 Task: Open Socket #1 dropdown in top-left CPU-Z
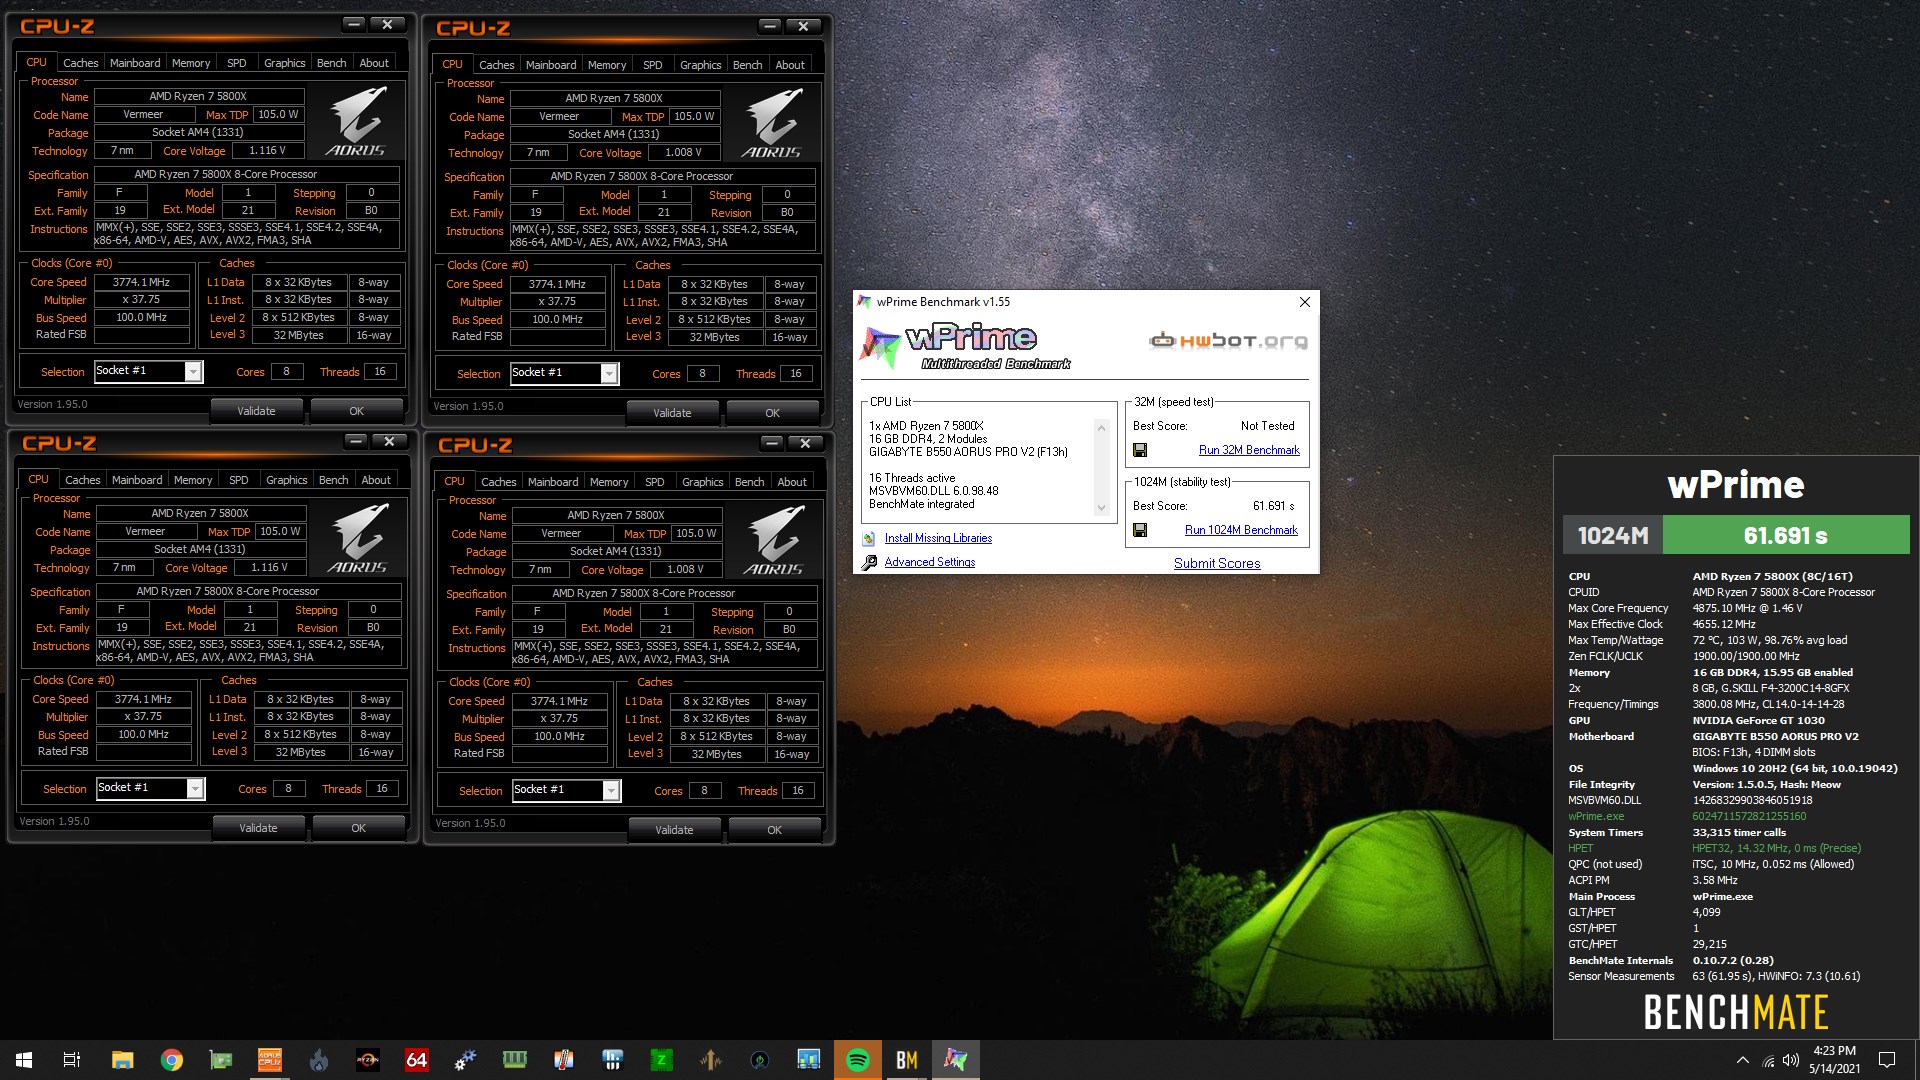[194, 372]
